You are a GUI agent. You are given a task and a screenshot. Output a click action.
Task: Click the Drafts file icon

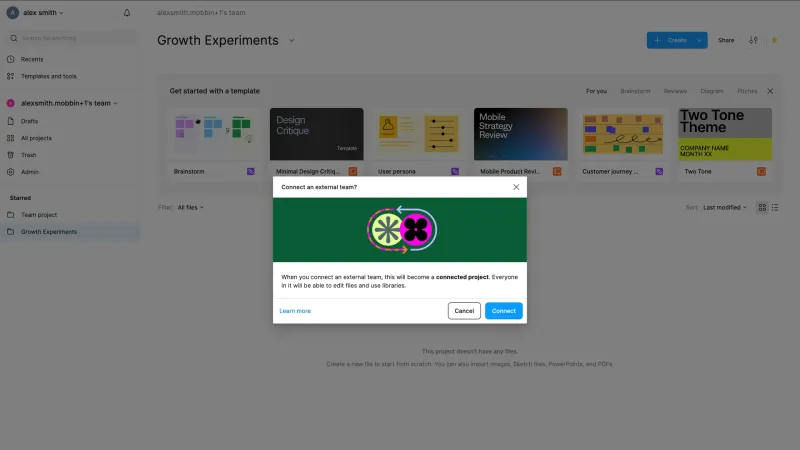(11, 121)
